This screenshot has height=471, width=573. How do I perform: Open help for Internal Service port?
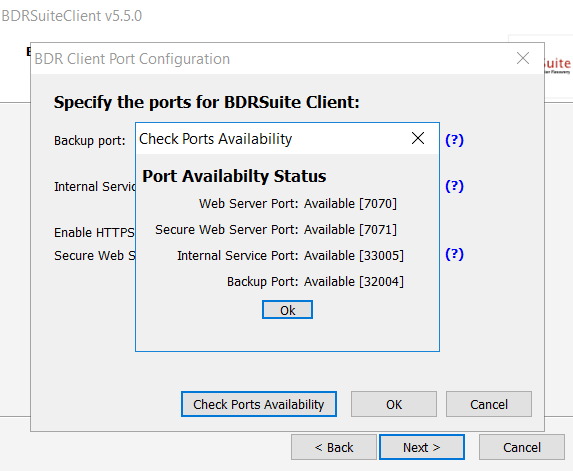click(454, 186)
